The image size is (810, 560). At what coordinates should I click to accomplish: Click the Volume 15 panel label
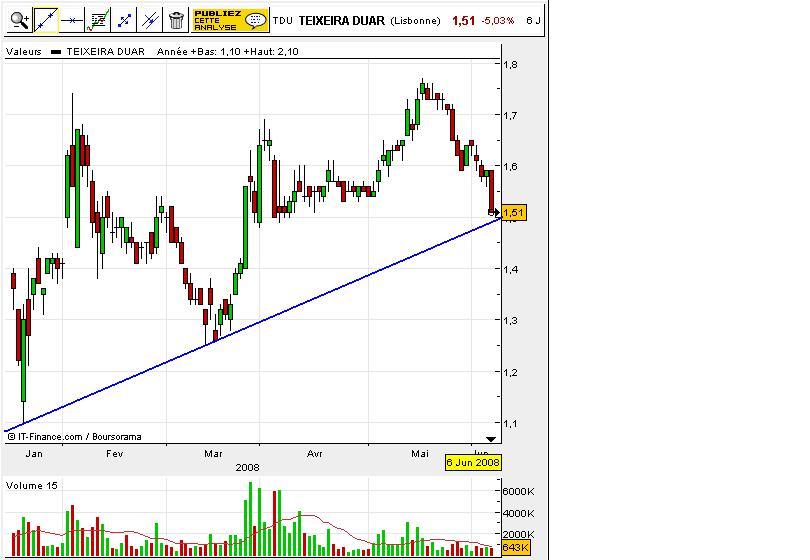(x=32, y=486)
